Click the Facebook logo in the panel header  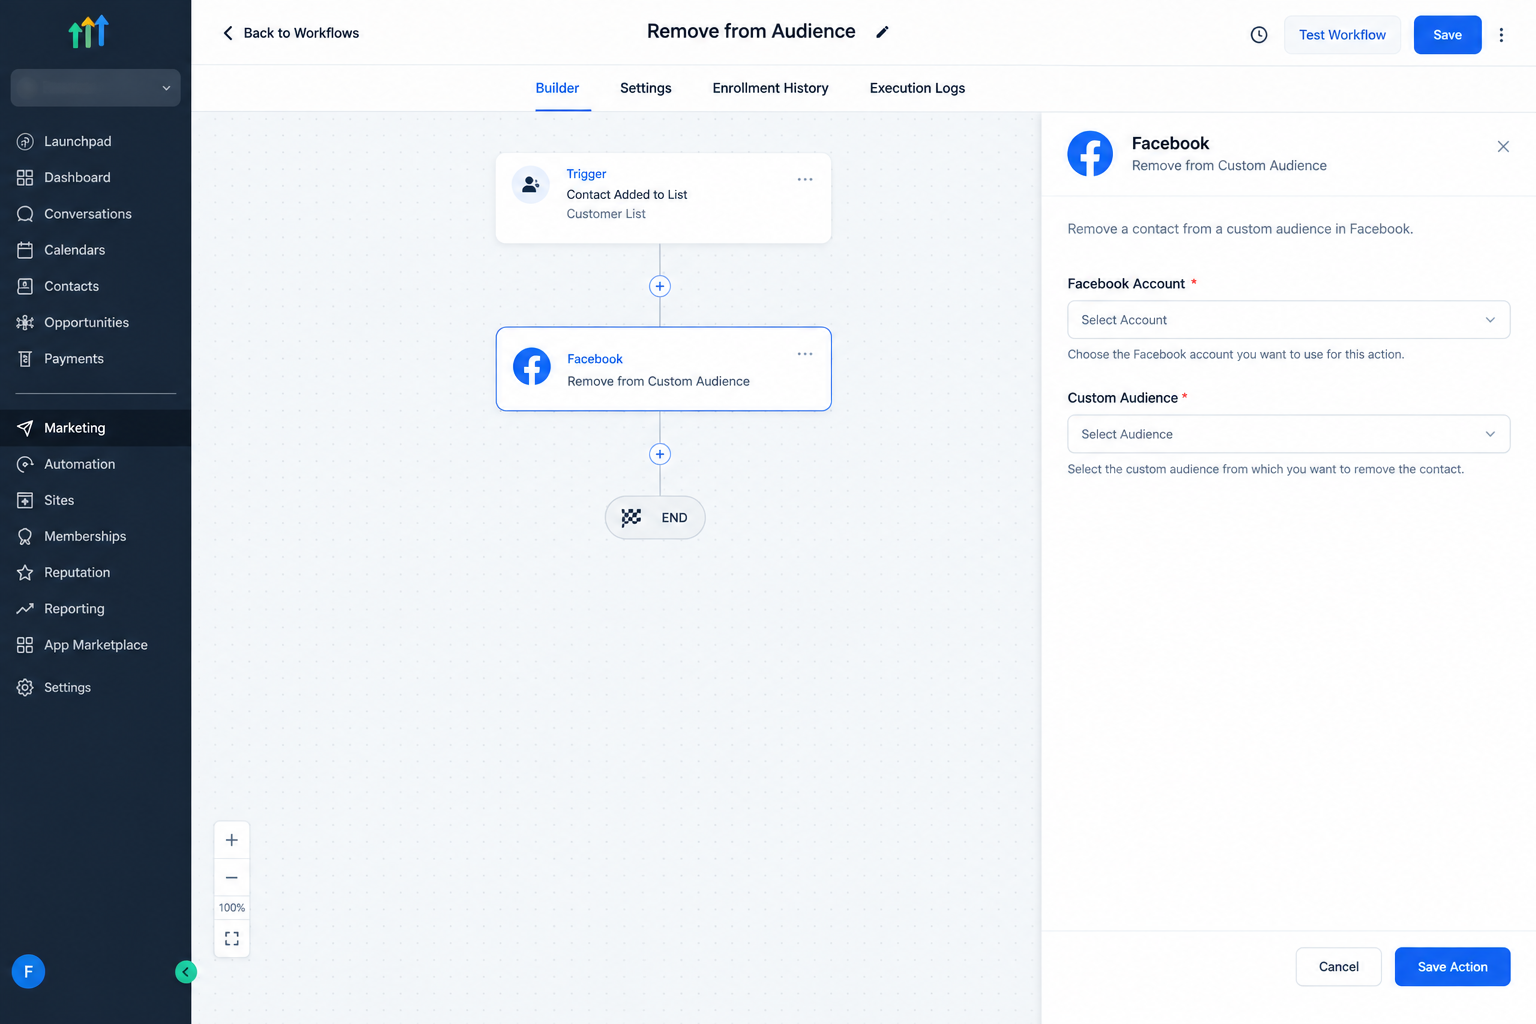pyautogui.click(x=1090, y=154)
